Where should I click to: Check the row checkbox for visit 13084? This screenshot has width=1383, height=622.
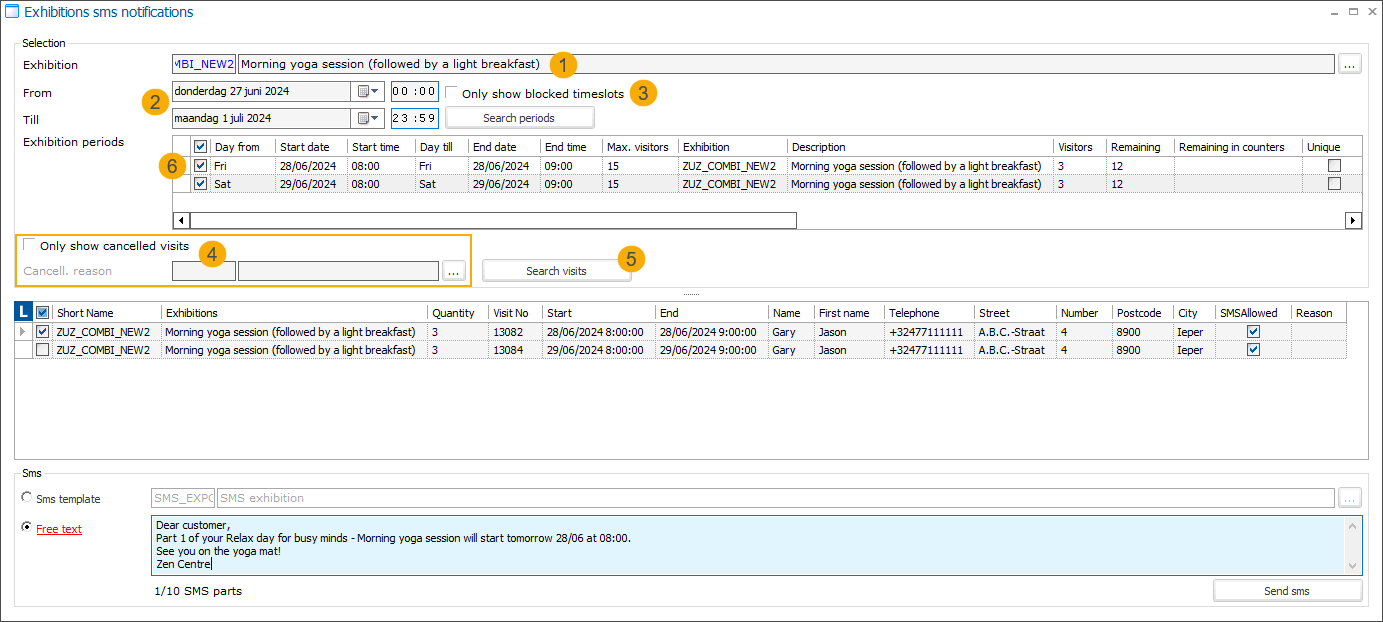[41, 349]
